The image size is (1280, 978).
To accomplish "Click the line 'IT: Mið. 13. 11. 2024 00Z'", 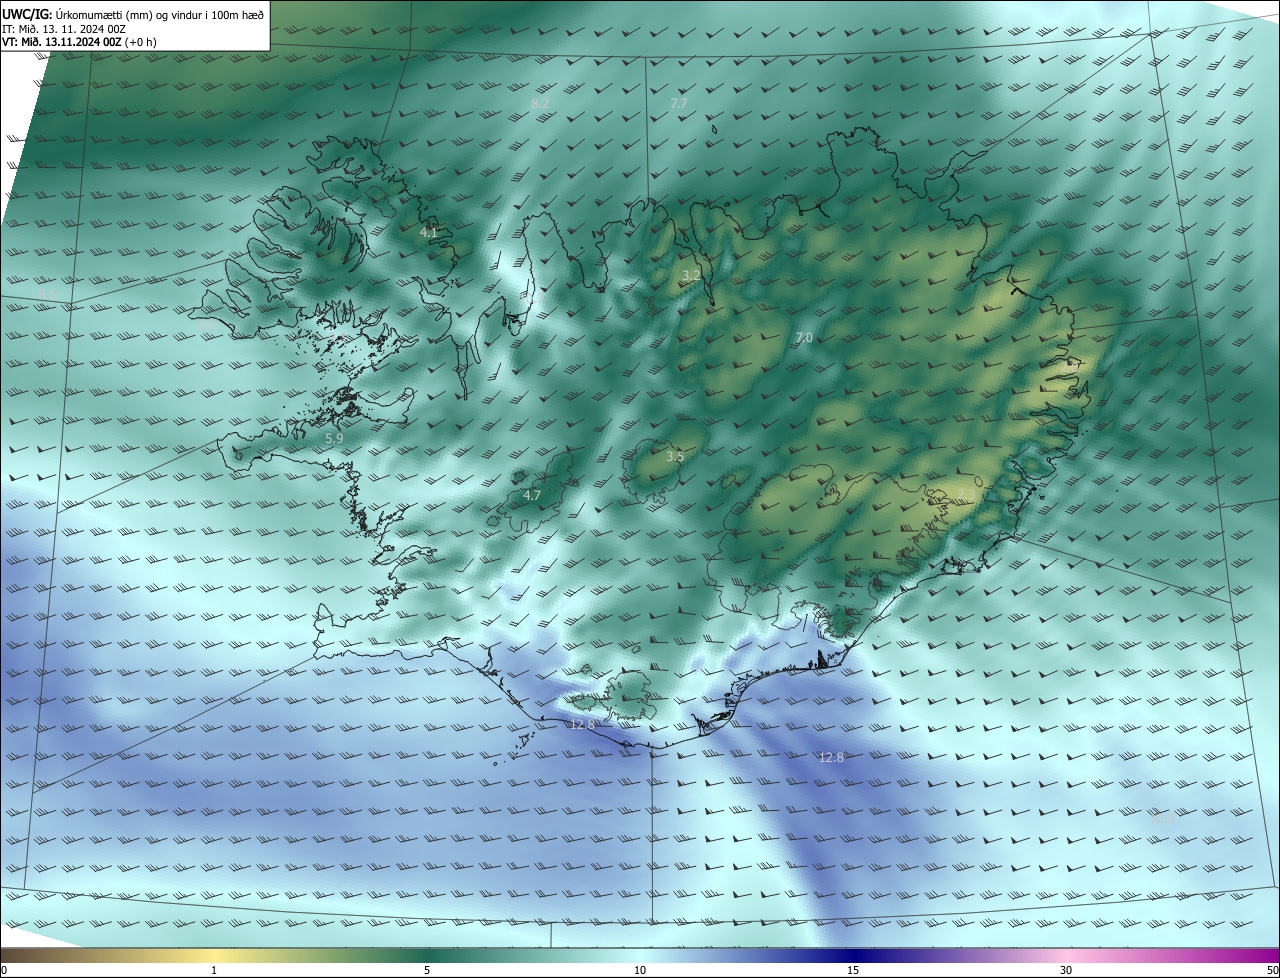I will [64, 28].
